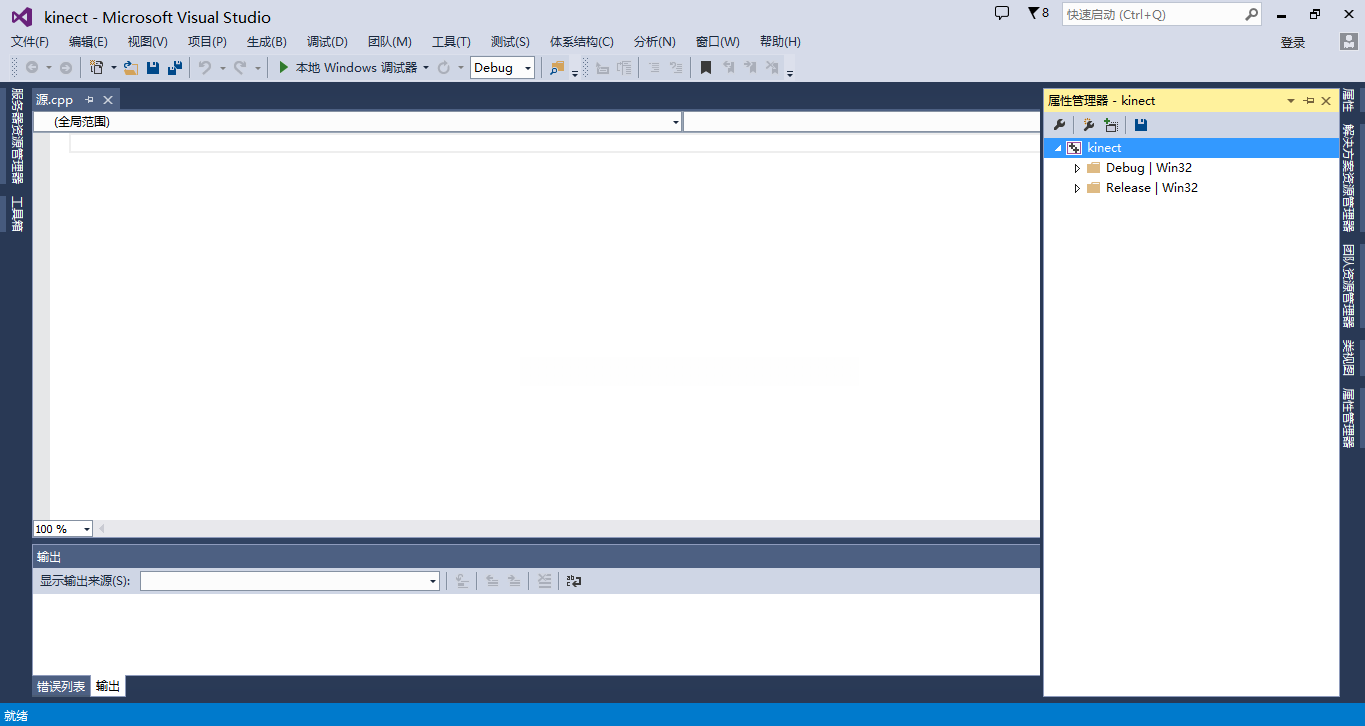This screenshot has height=726, width=1365.
Task: Open the notifications flag showing 8
Action: click(x=1038, y=13)
